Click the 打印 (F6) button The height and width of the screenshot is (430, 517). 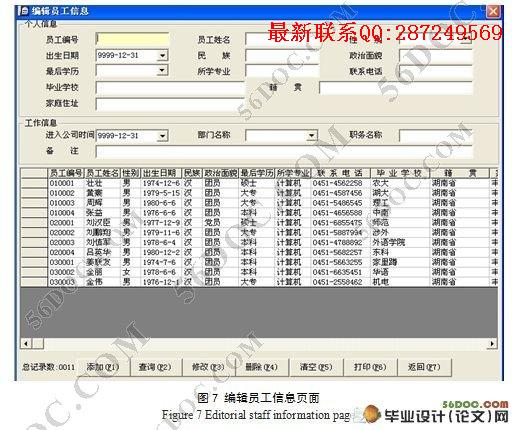click(x=370, y=367)
